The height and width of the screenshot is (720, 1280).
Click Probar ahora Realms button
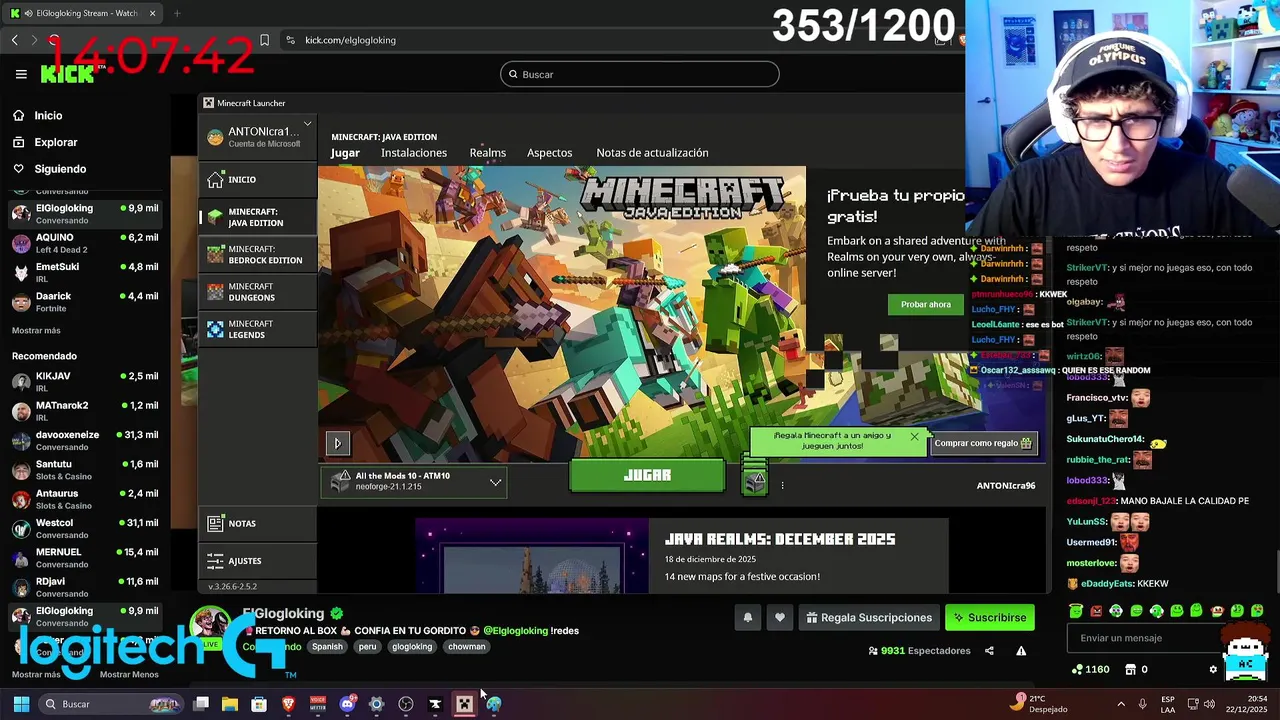[926, 304]
